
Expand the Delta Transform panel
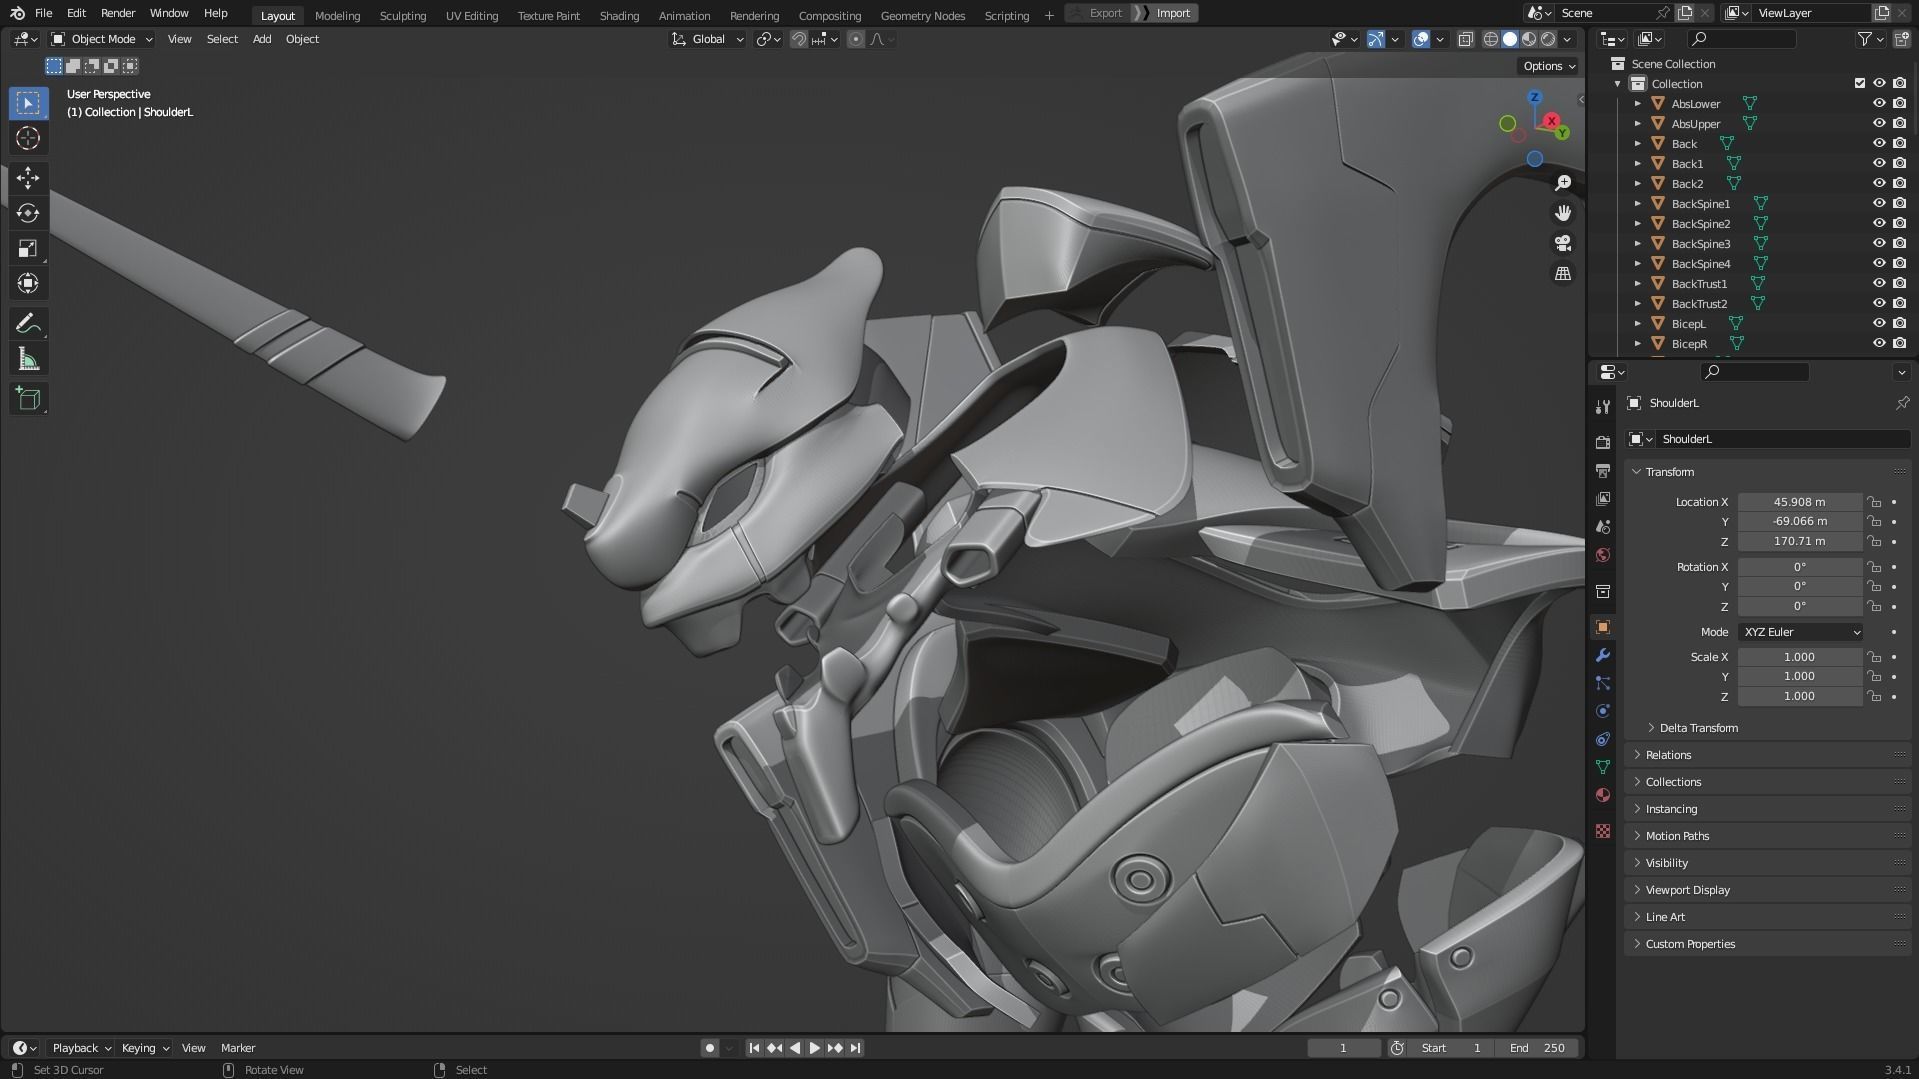(x=1698, y=728)
